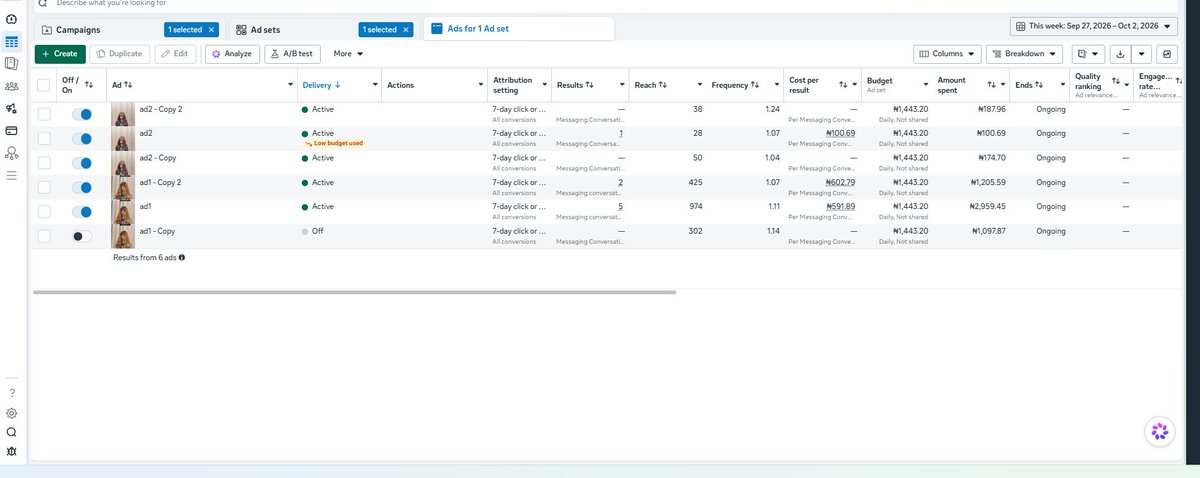Viewport: 1200px width, 478px height.
Task: Sort by Off / On column arrows
Action: [89, 85]
